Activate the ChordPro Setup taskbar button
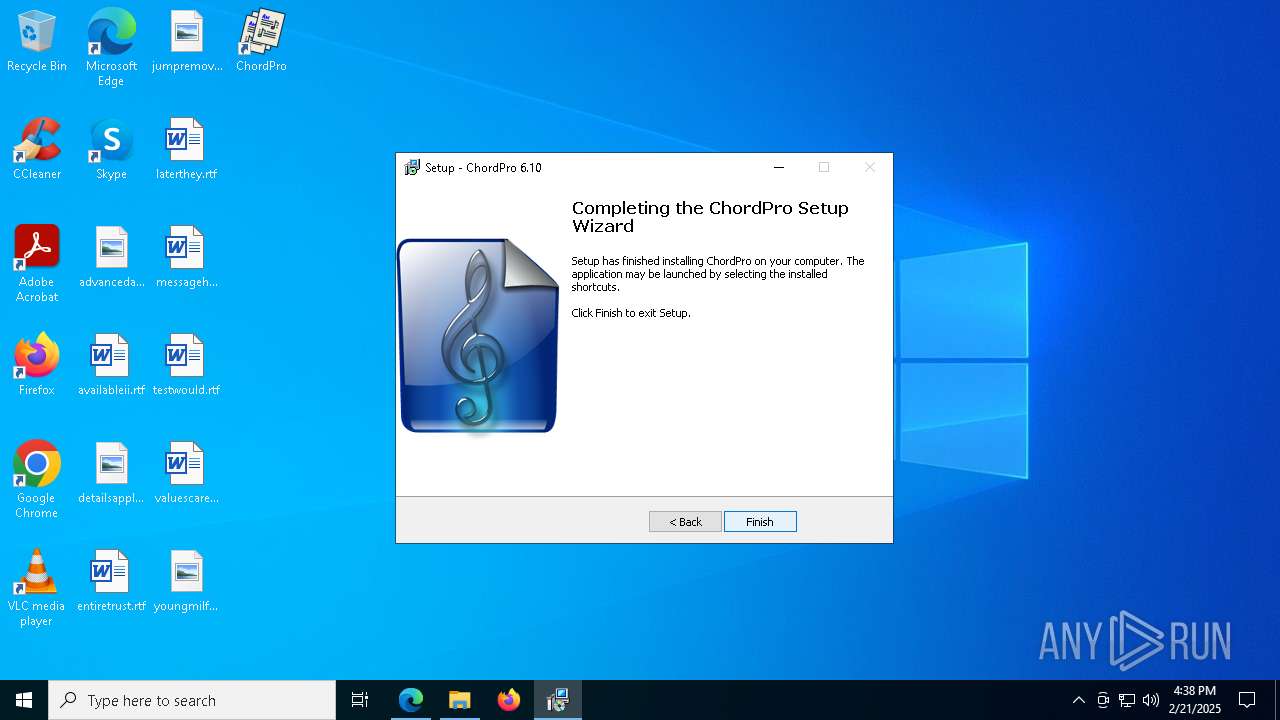This screenshot has height=720, width=1280. pyautogui.click(x=558, y=700)
